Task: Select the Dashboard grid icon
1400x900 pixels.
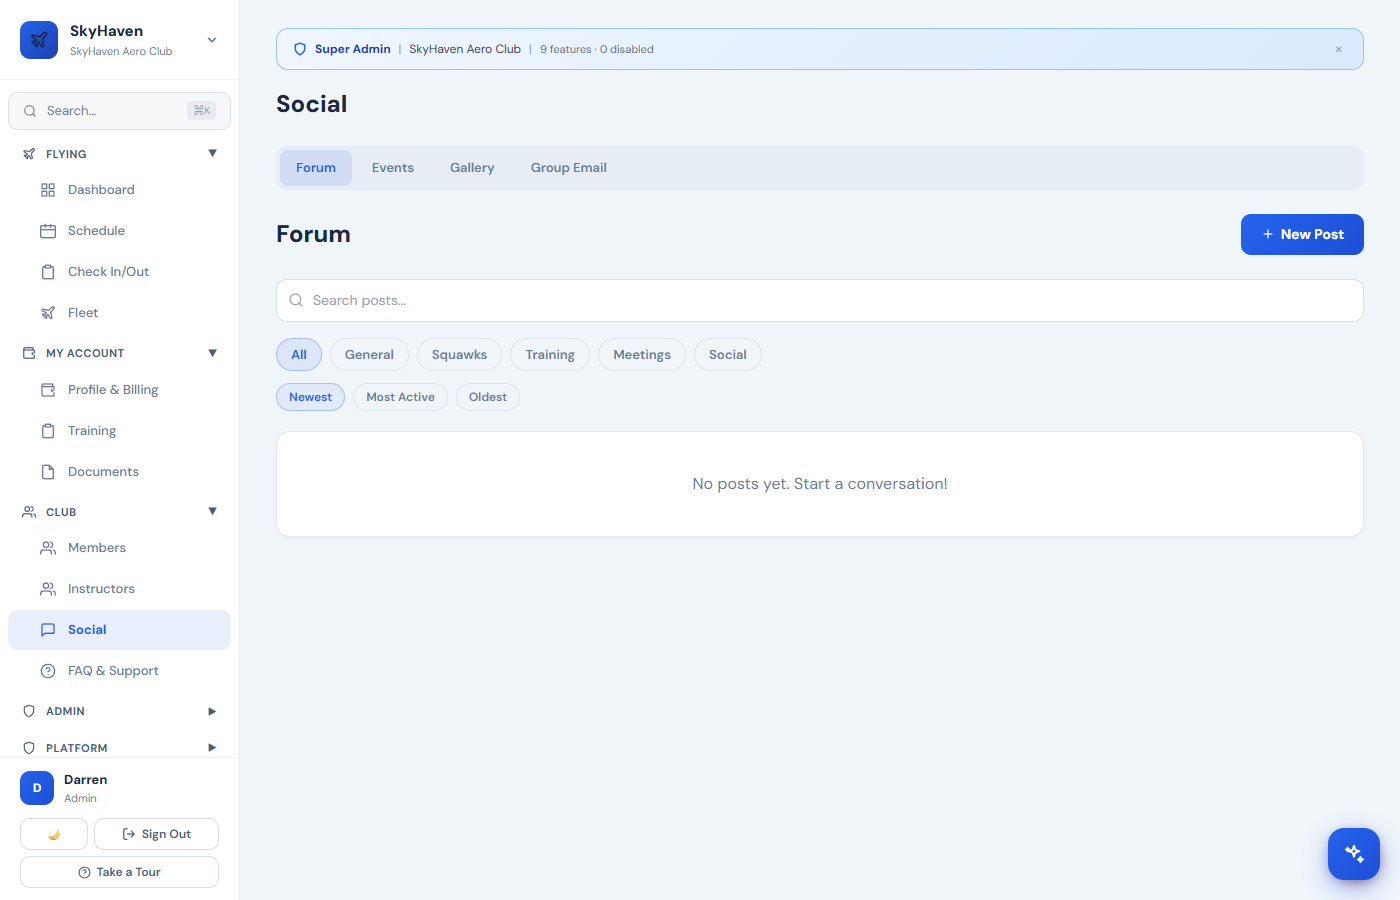Action: pos(48,189)
